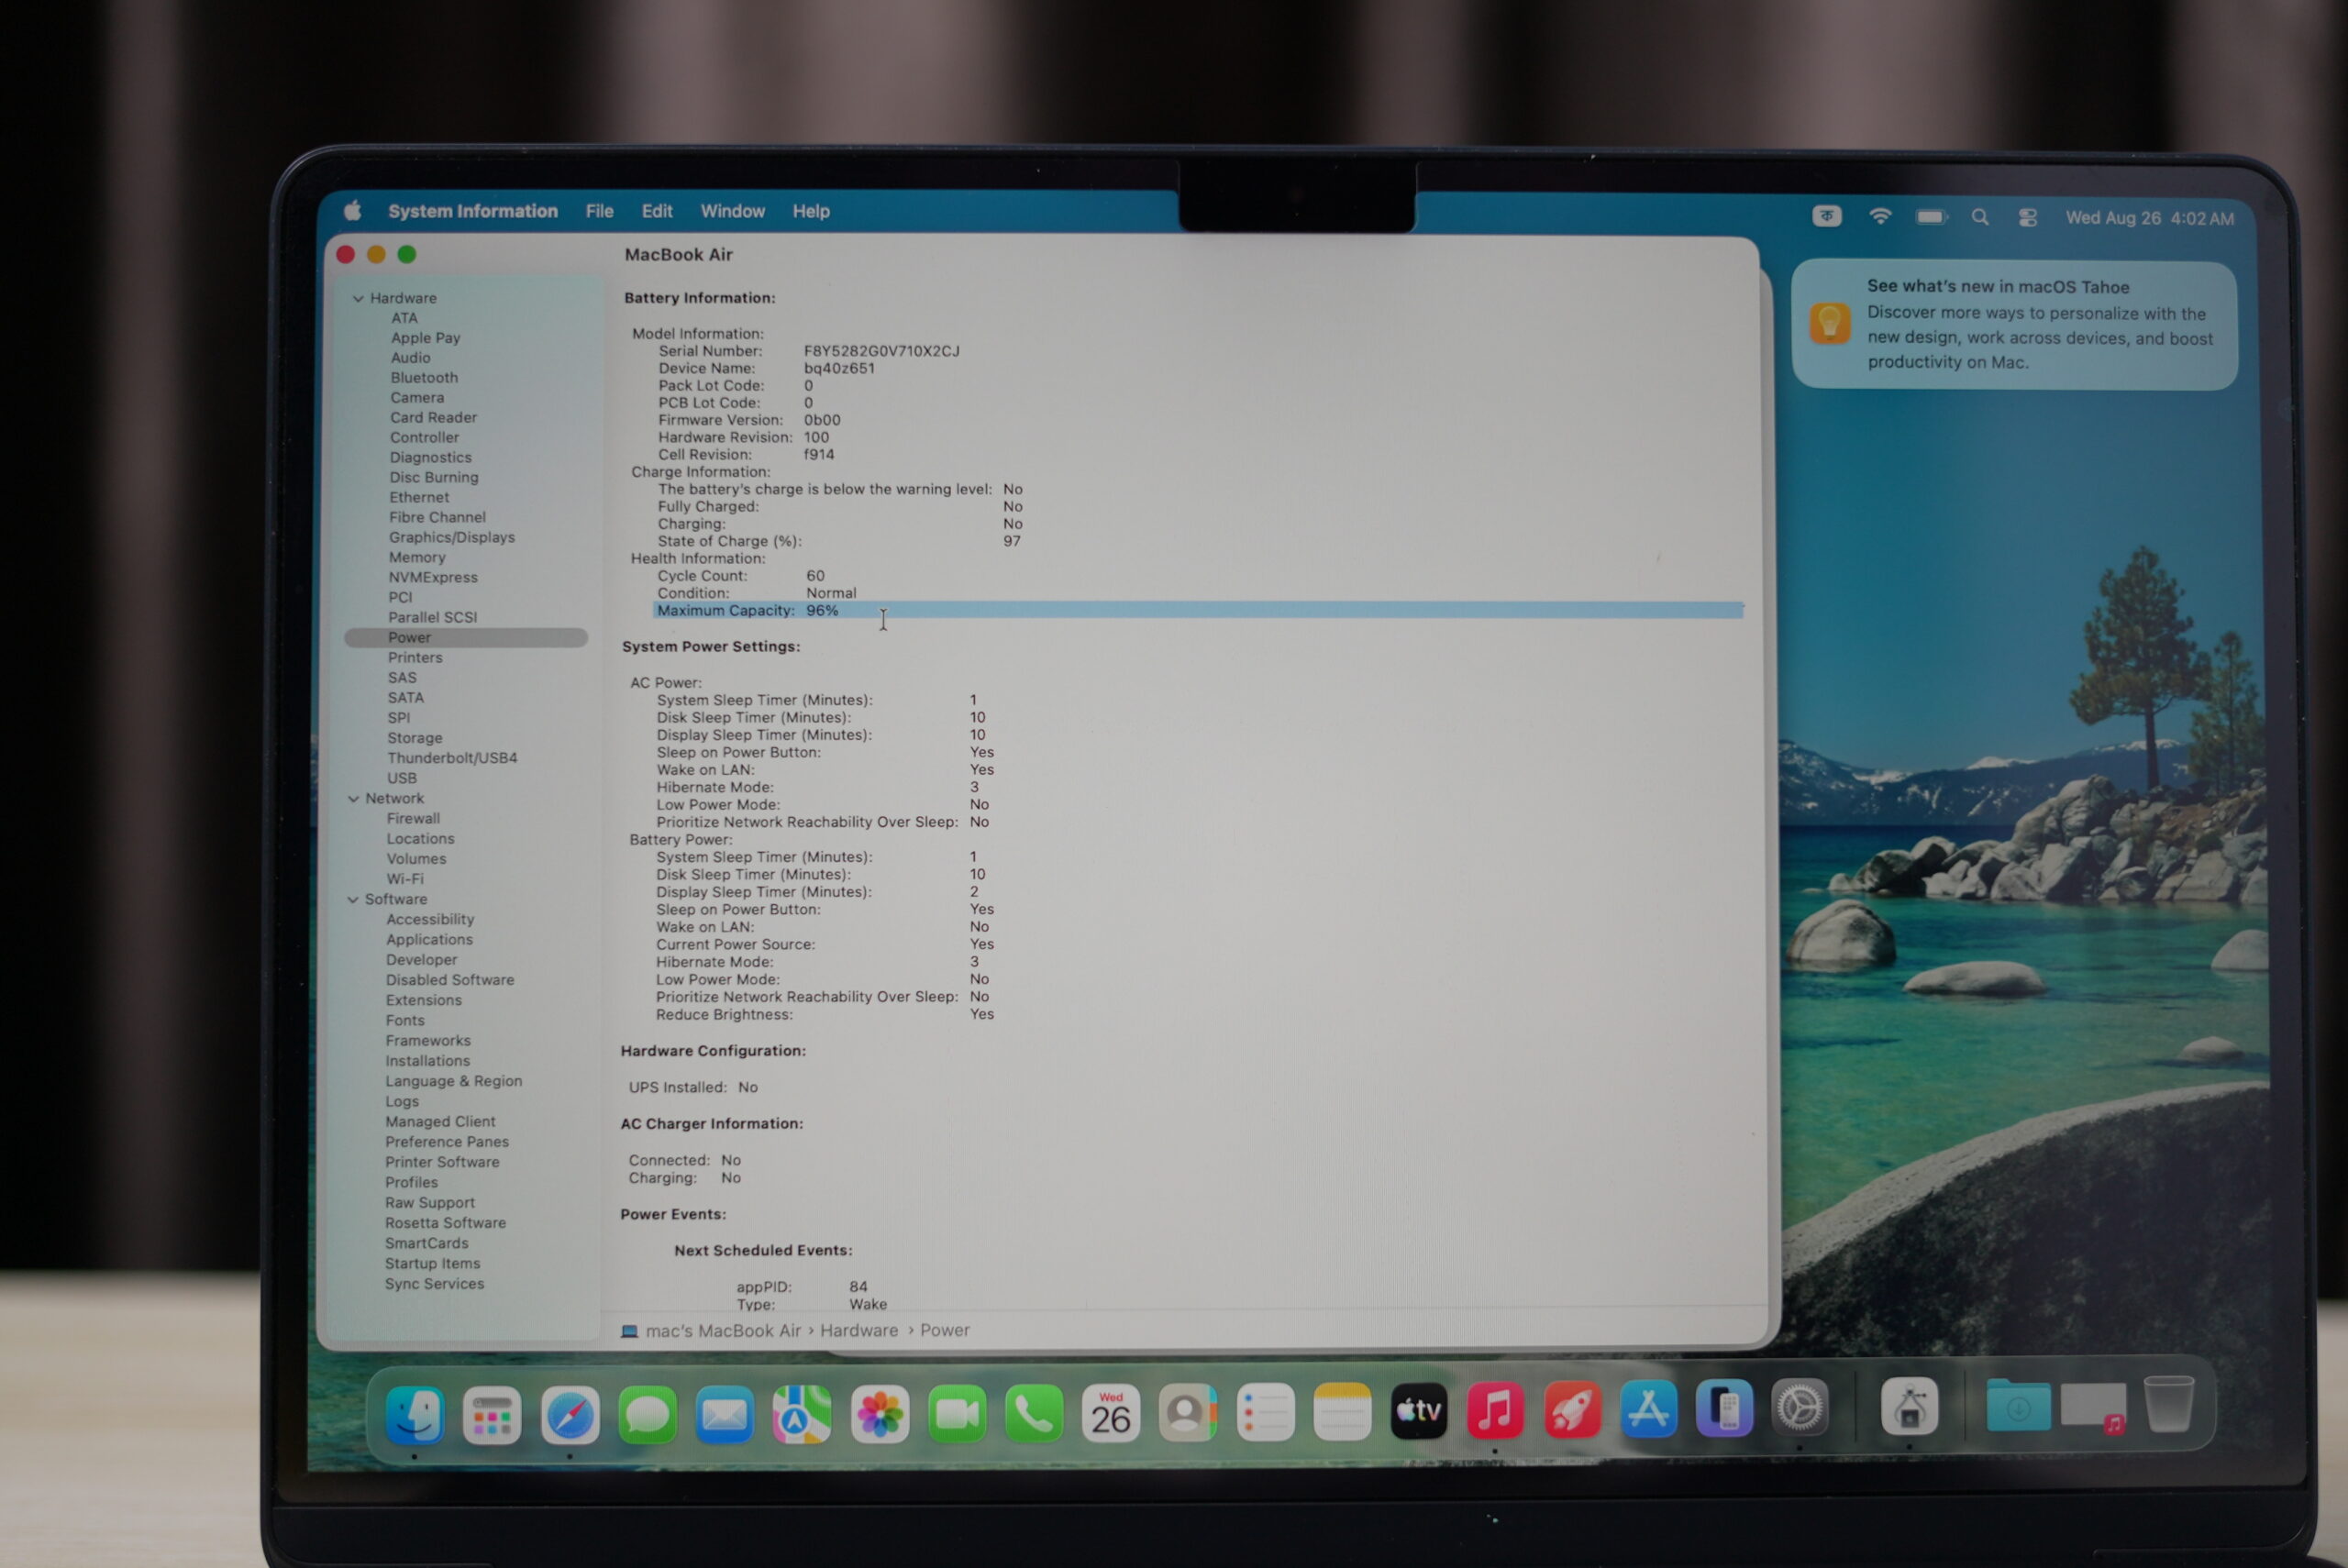This screenshot has height=1568, width=2348.
Task: Select Graphics/Displays in the sidebar
Action: point(452,537)
